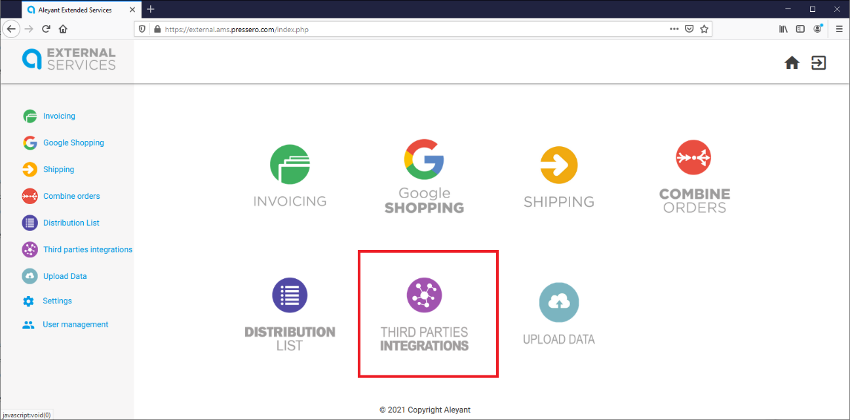Bookmark this page with star icon
This screenshot has height=420, width=850.
[704, 29]
